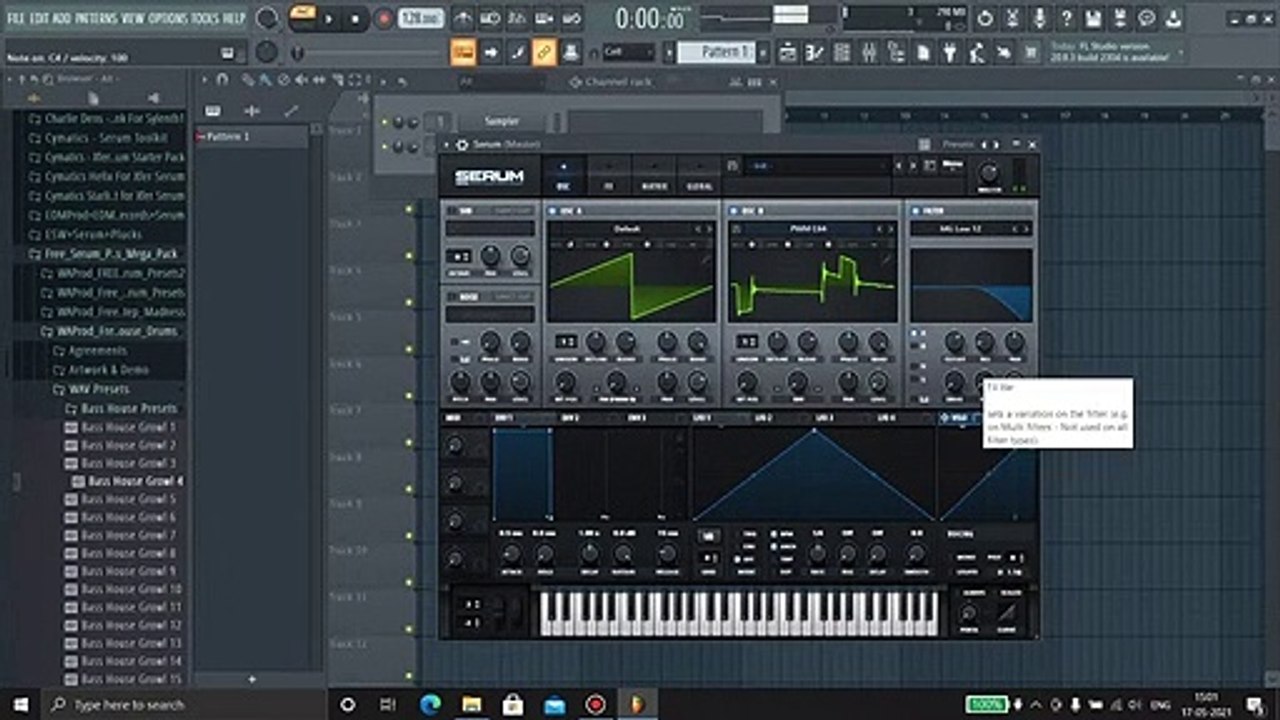Viewport: 1280px width, 720px height.
Task: Click the Serum MASTER volume knob
Action: (x=988, y=172)
